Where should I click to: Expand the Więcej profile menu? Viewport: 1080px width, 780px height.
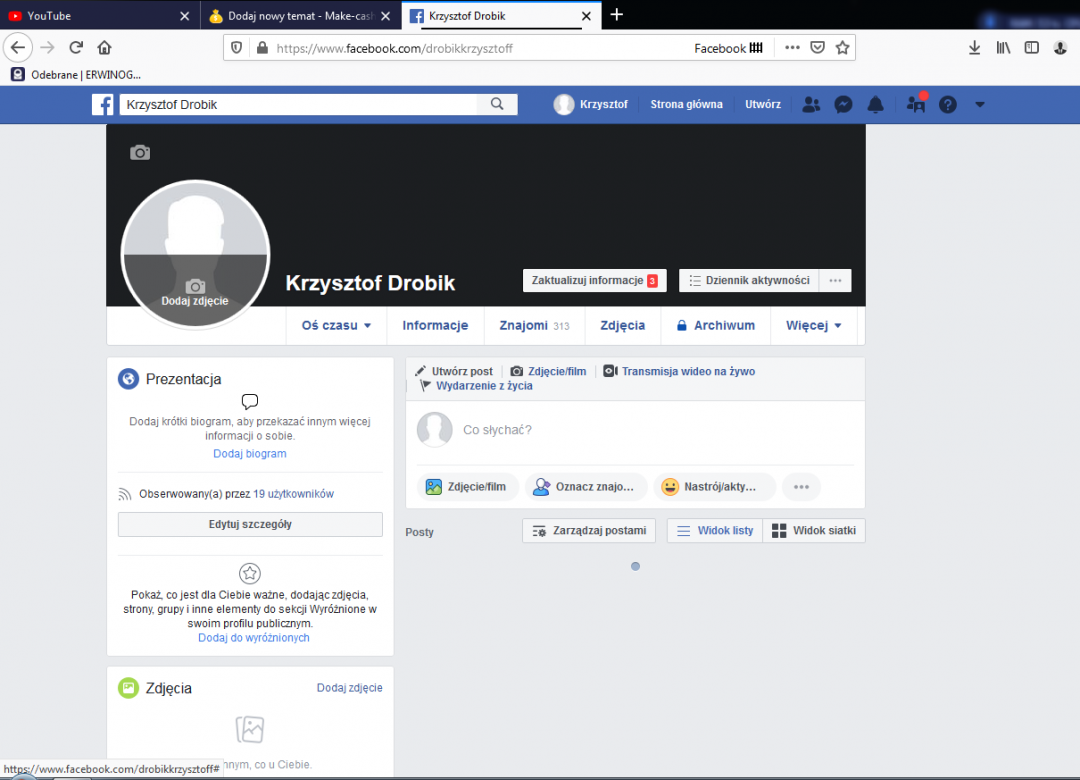tap(813, 325)
